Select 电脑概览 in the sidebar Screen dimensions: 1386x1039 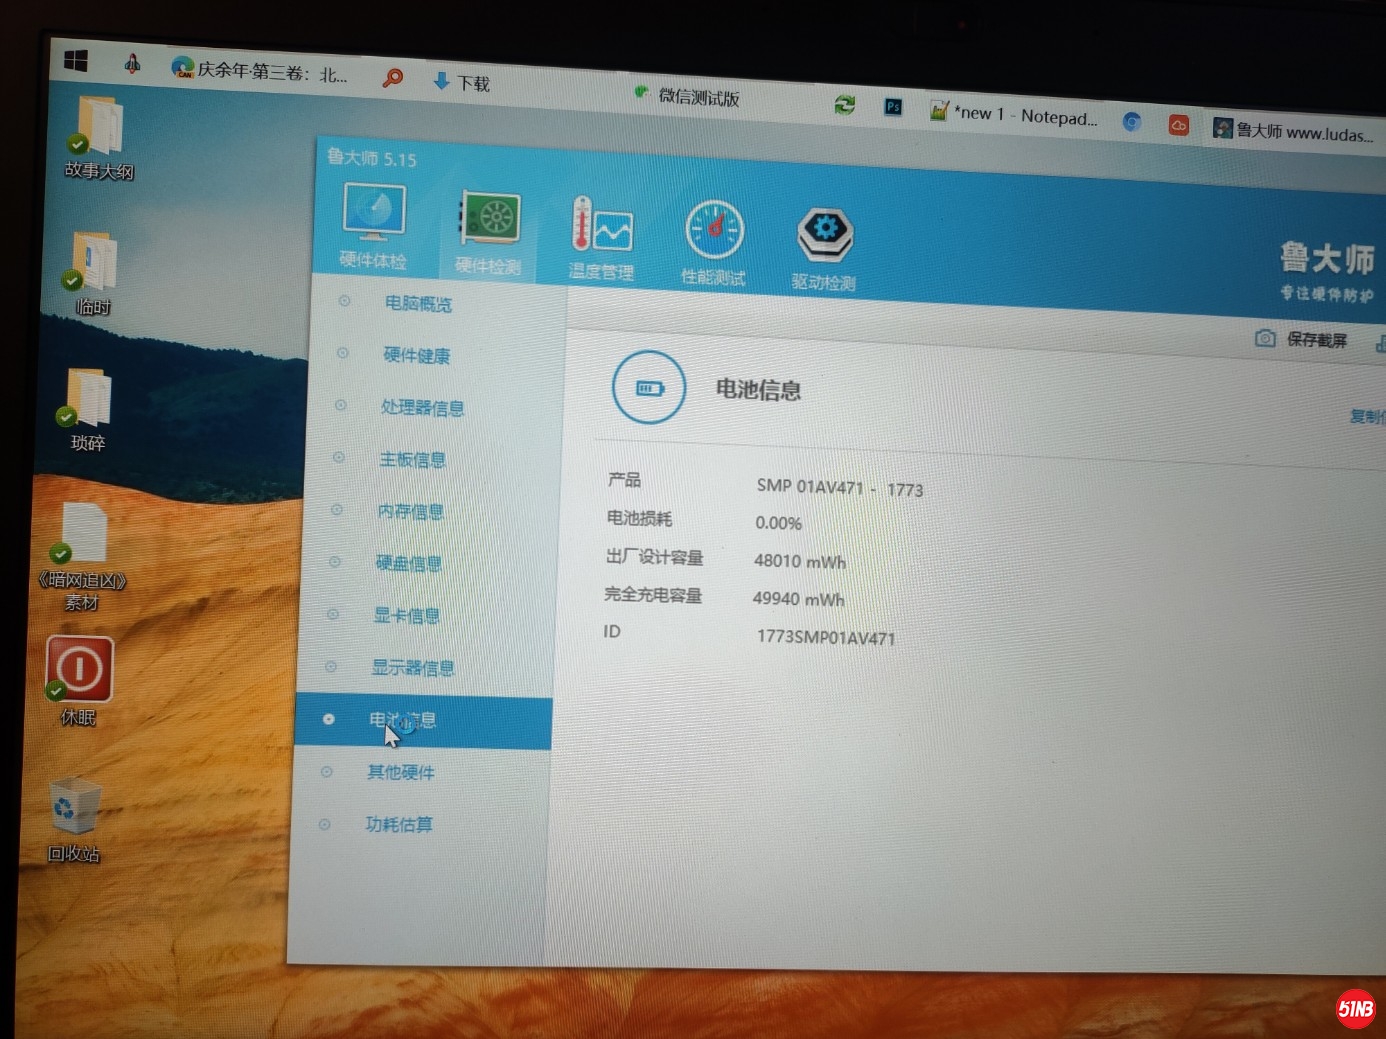(418, 304)
